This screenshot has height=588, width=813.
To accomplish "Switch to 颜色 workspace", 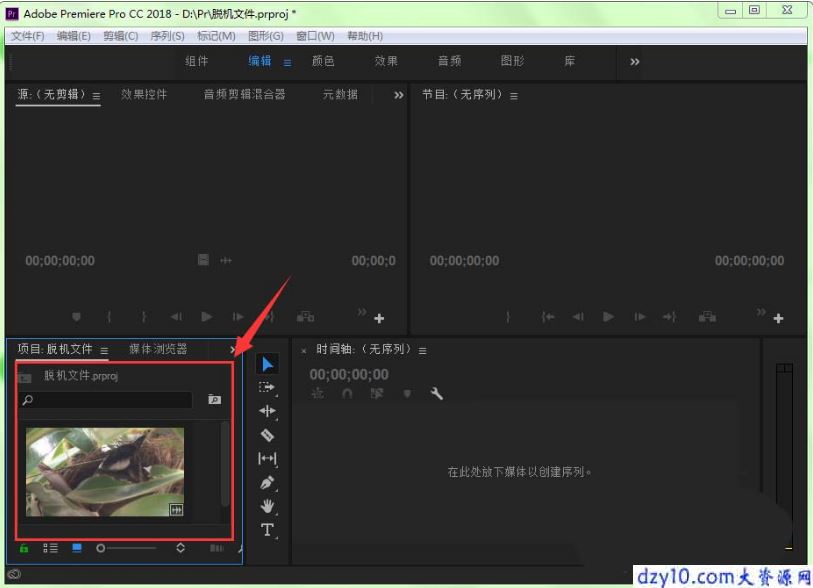I will click(x=323, y=61).
